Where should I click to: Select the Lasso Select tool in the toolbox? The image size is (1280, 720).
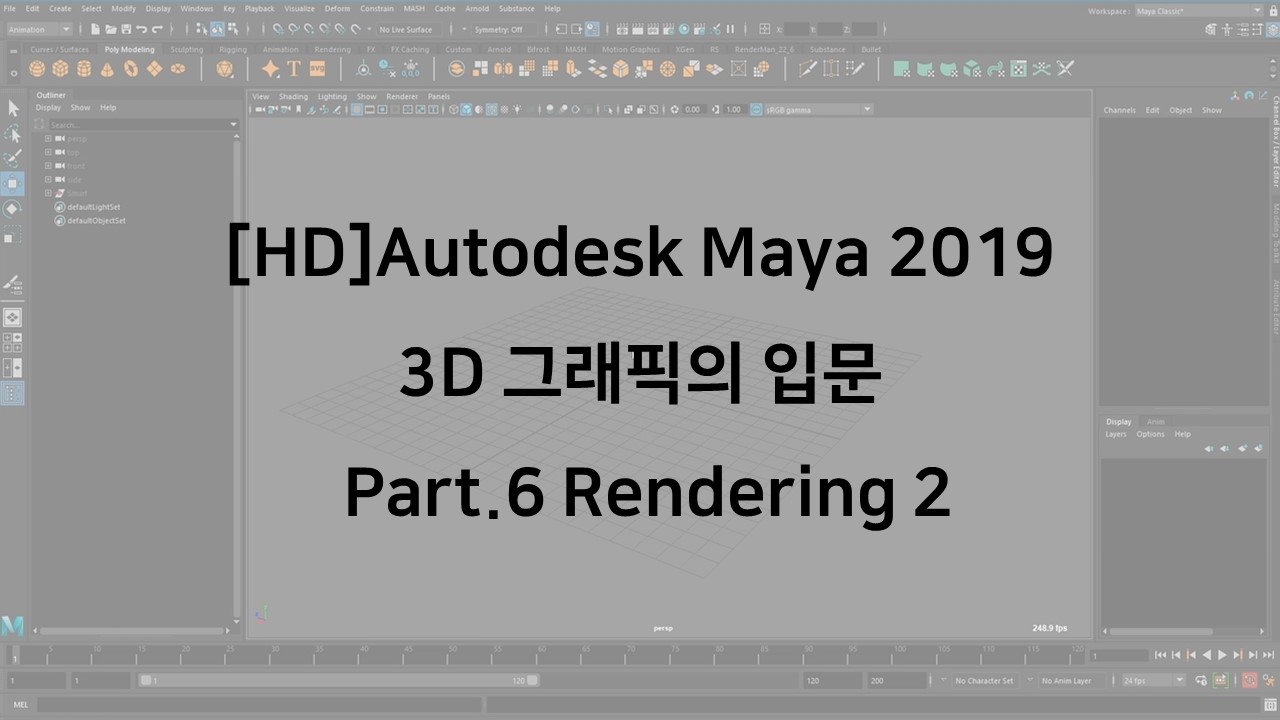tap(13, 133)
